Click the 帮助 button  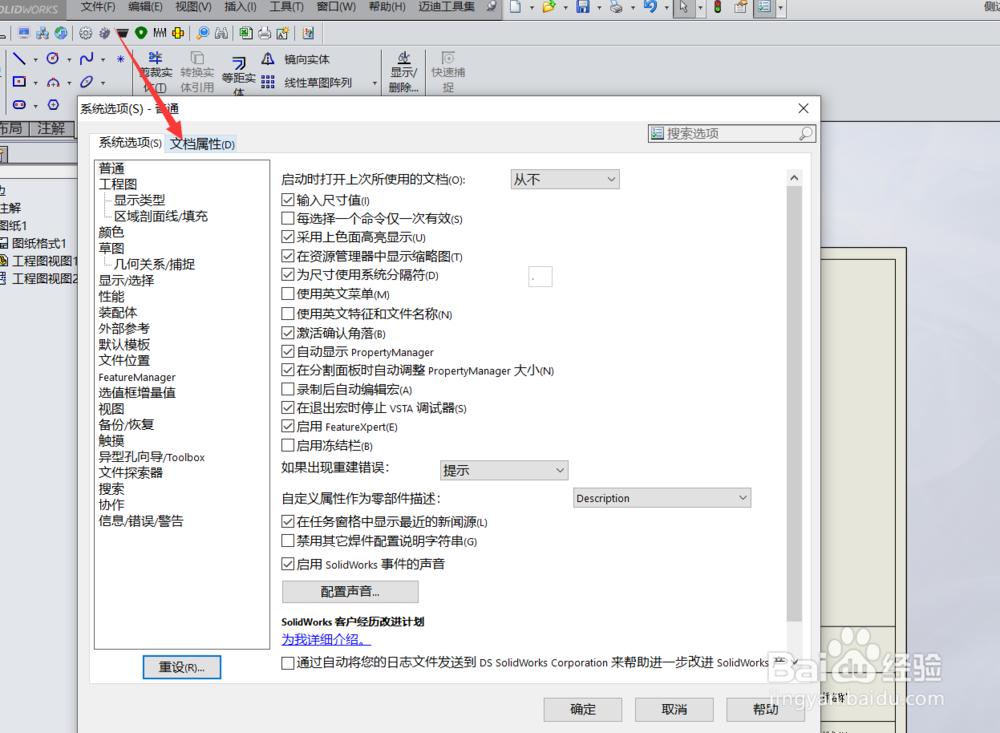click(x=765, y=709)
